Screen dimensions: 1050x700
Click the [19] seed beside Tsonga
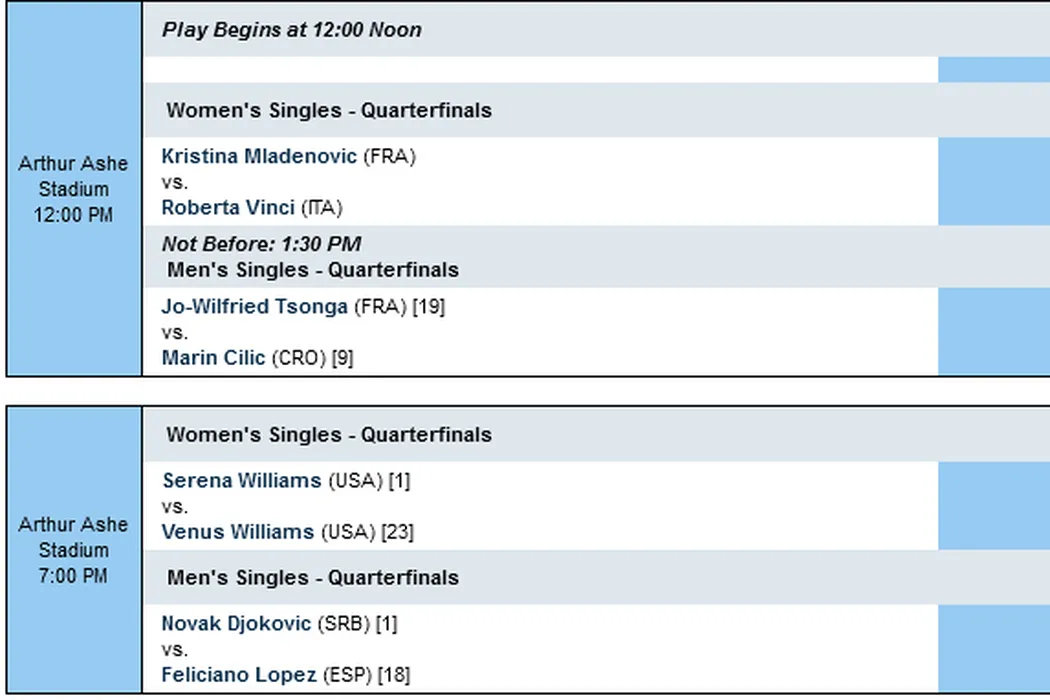click(429, 307)
